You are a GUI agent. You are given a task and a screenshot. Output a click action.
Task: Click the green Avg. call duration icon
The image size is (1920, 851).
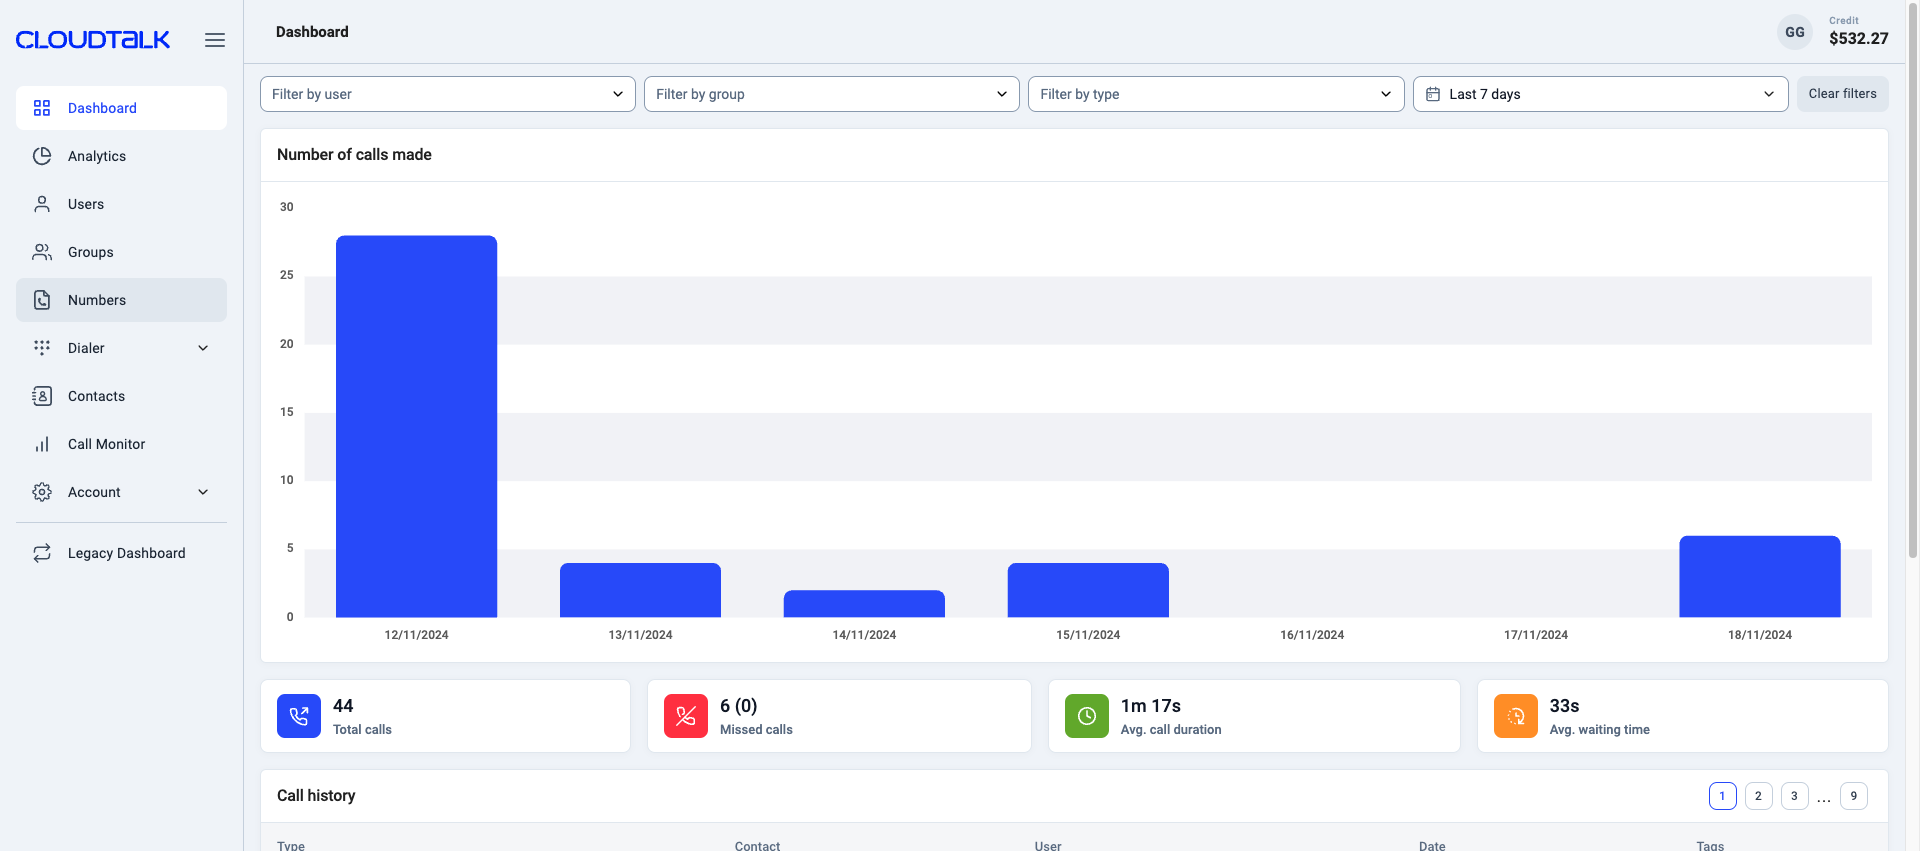(1086, 716)
